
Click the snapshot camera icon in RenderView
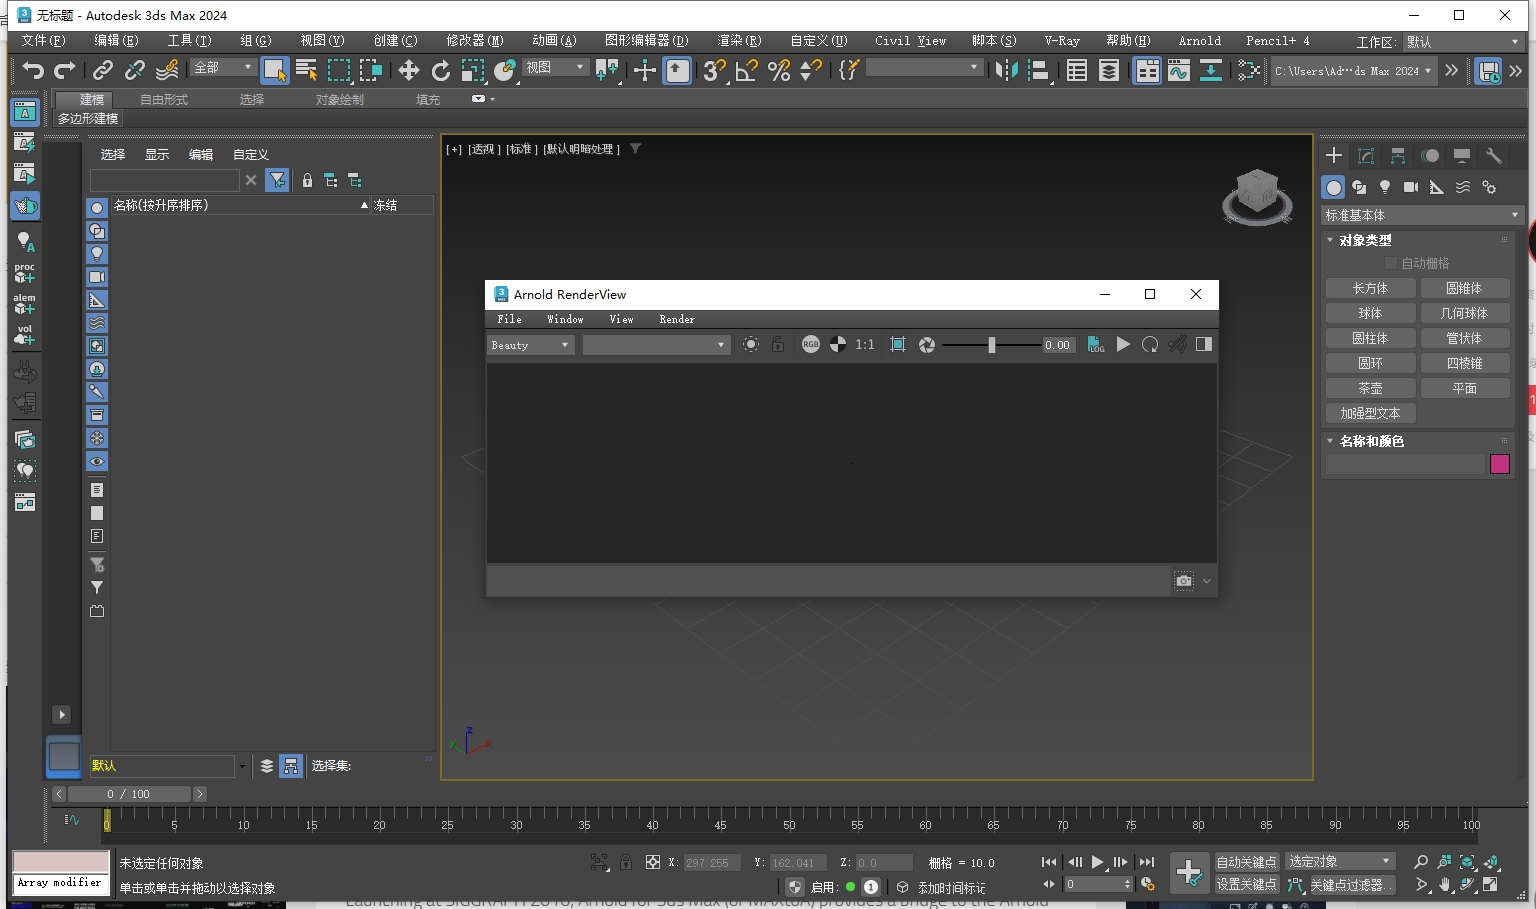pos(1184,580)
